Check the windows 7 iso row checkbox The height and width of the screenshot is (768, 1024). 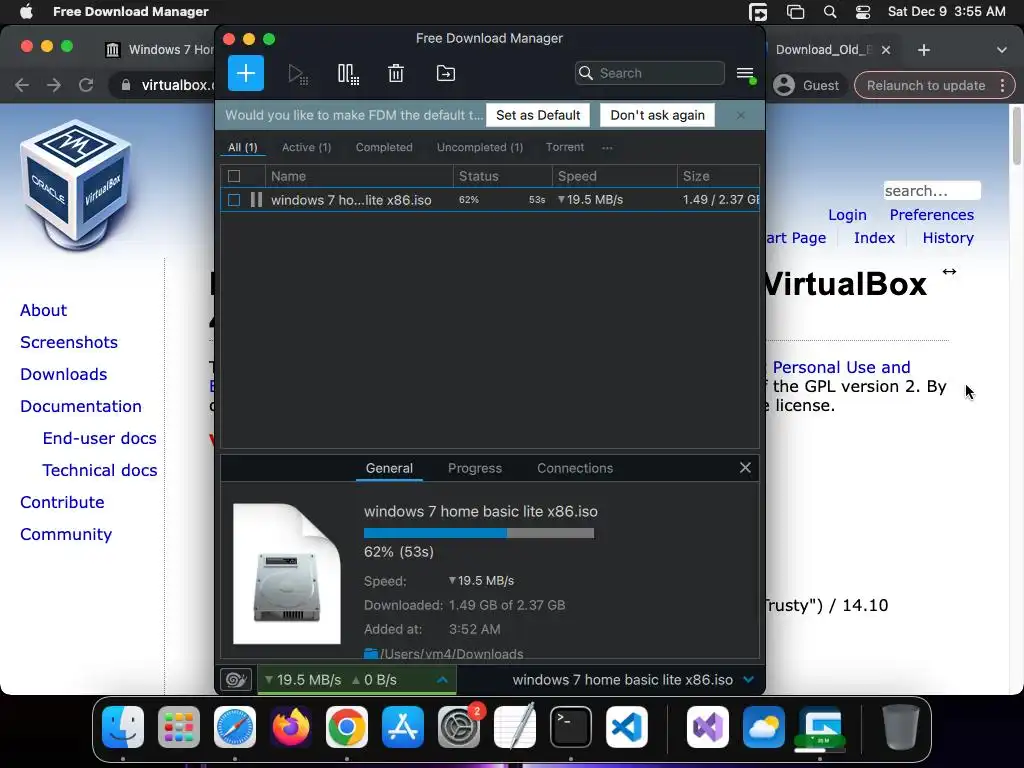[234, 200]
